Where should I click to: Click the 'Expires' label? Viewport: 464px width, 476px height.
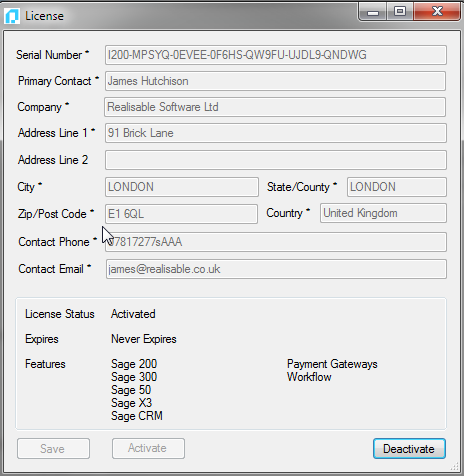point(42,339)
